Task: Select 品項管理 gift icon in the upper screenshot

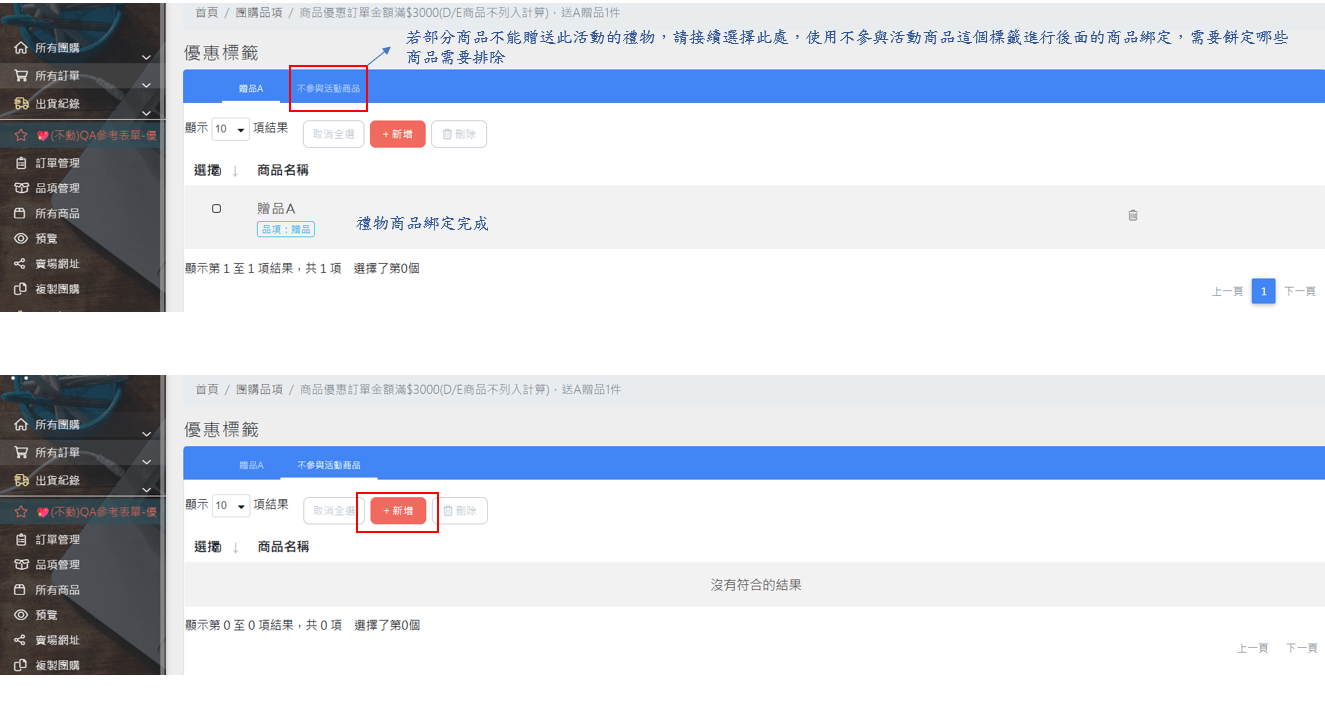Action: click(x=20, y=188)
